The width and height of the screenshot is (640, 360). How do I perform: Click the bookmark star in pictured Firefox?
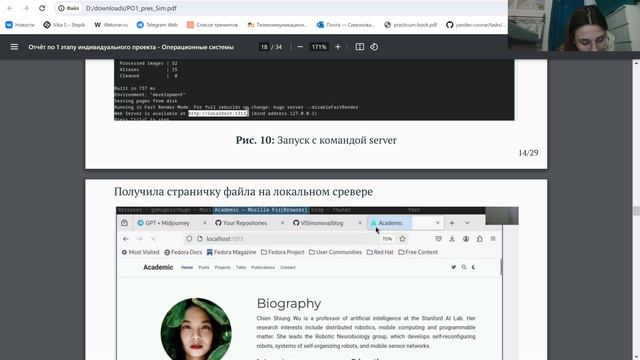pos(402,239)
